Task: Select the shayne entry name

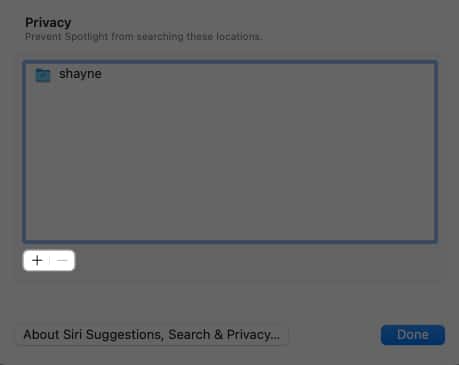Action: click(x=80, y=74)
